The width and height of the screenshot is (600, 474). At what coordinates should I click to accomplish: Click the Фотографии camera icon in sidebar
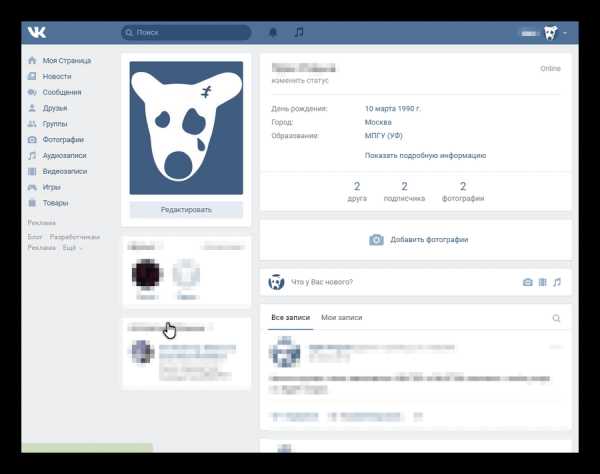32,140
